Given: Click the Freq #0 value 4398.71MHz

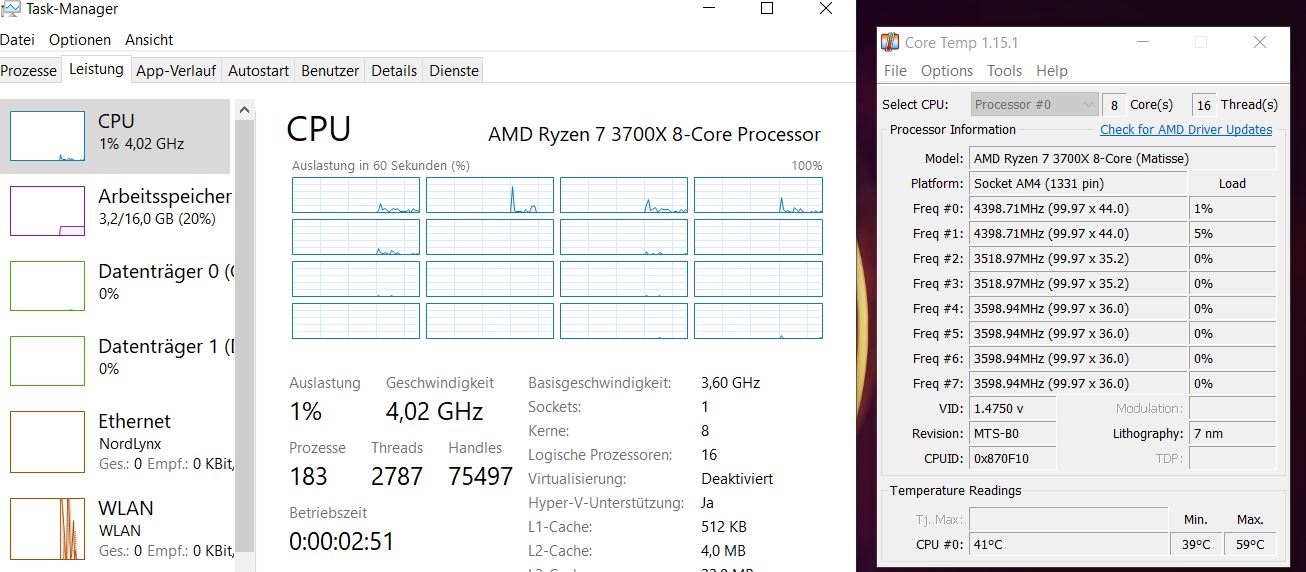Looking at the screenshot, I should (x=1078, y=208).
